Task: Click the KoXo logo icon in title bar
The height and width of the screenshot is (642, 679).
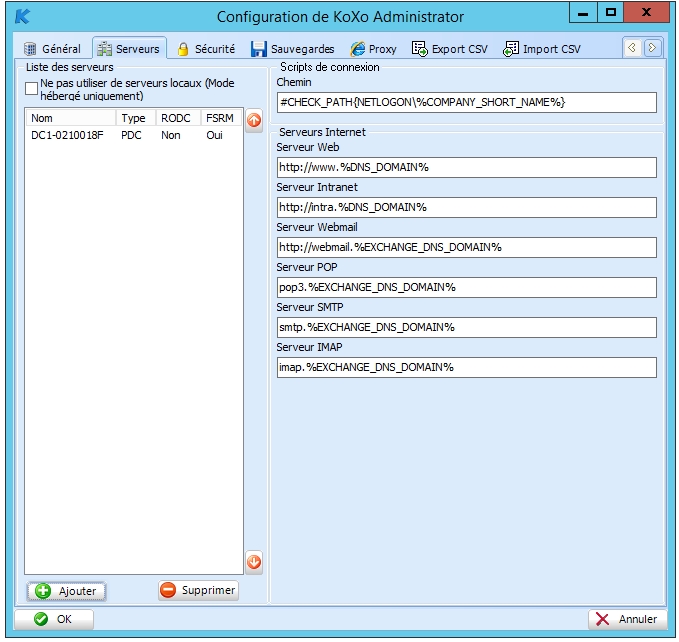Action: click(x=22, y=17)
